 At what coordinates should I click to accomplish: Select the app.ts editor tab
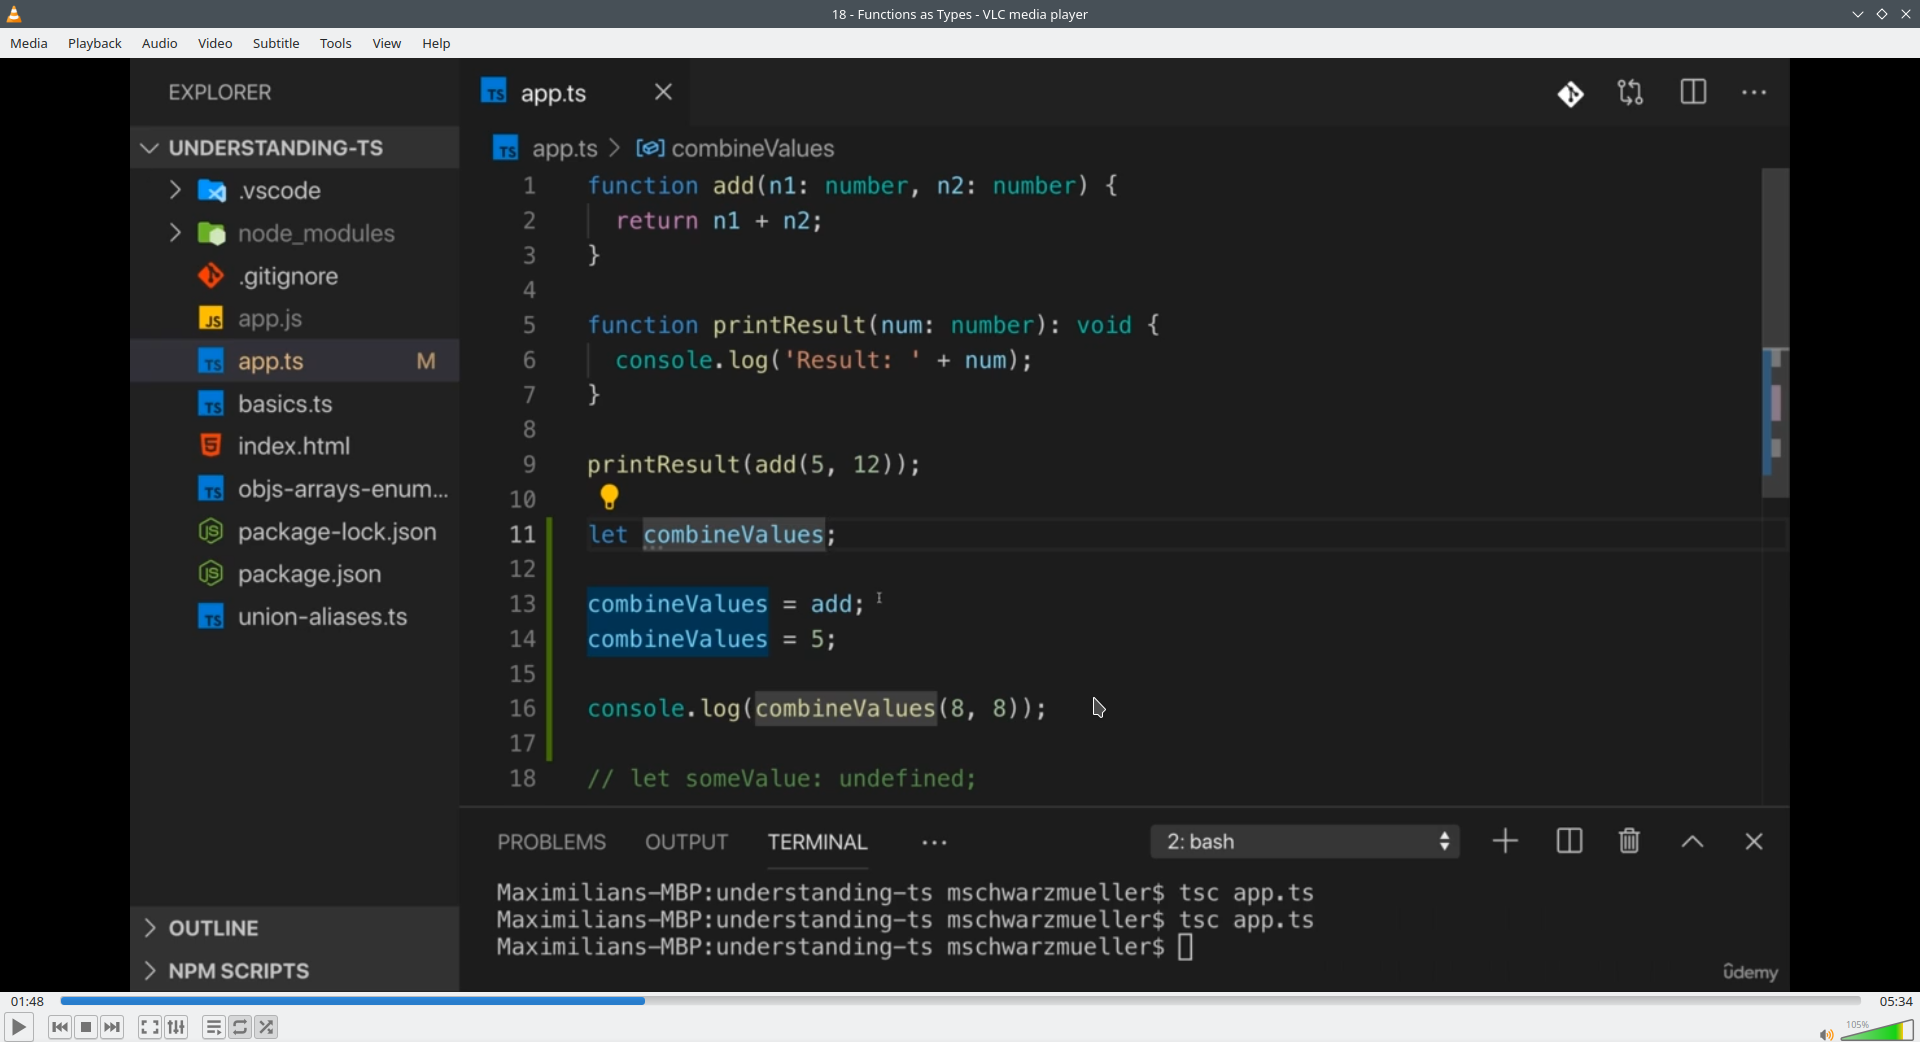pyautogui.click(x=575, y=93)
